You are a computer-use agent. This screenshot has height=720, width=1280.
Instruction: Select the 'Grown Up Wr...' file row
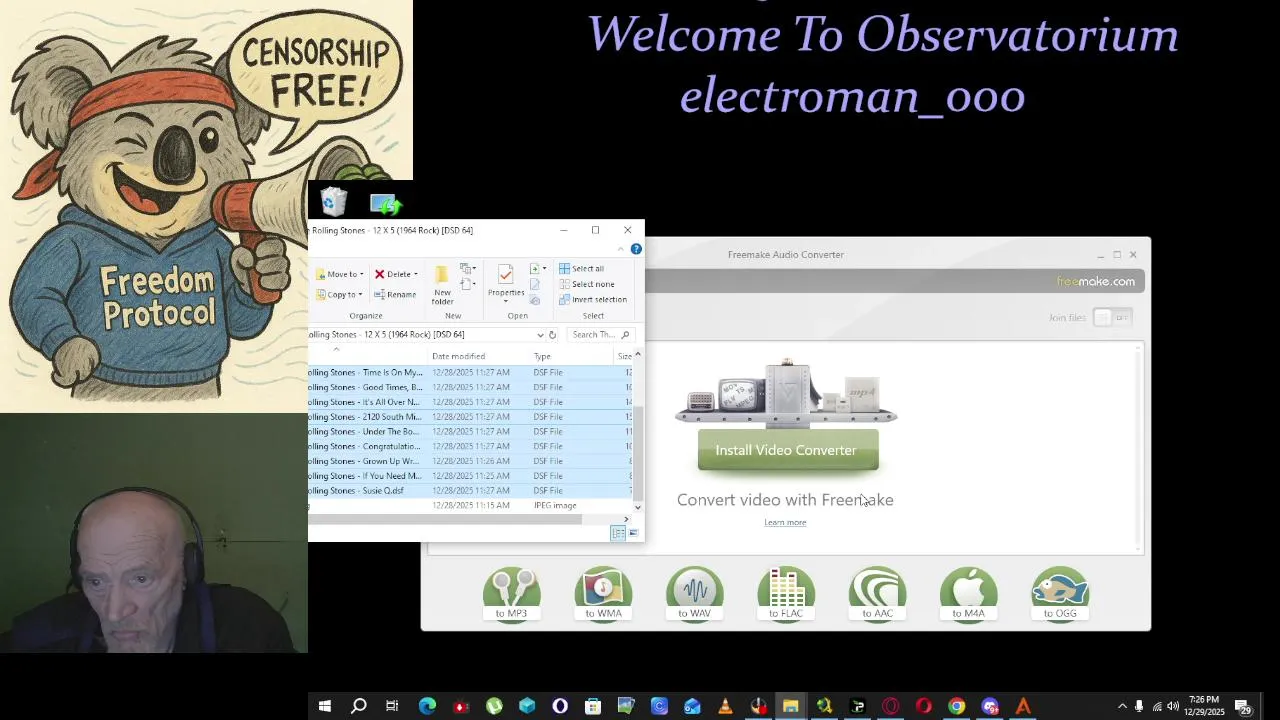pyautogui.click(x=470, y=461)
